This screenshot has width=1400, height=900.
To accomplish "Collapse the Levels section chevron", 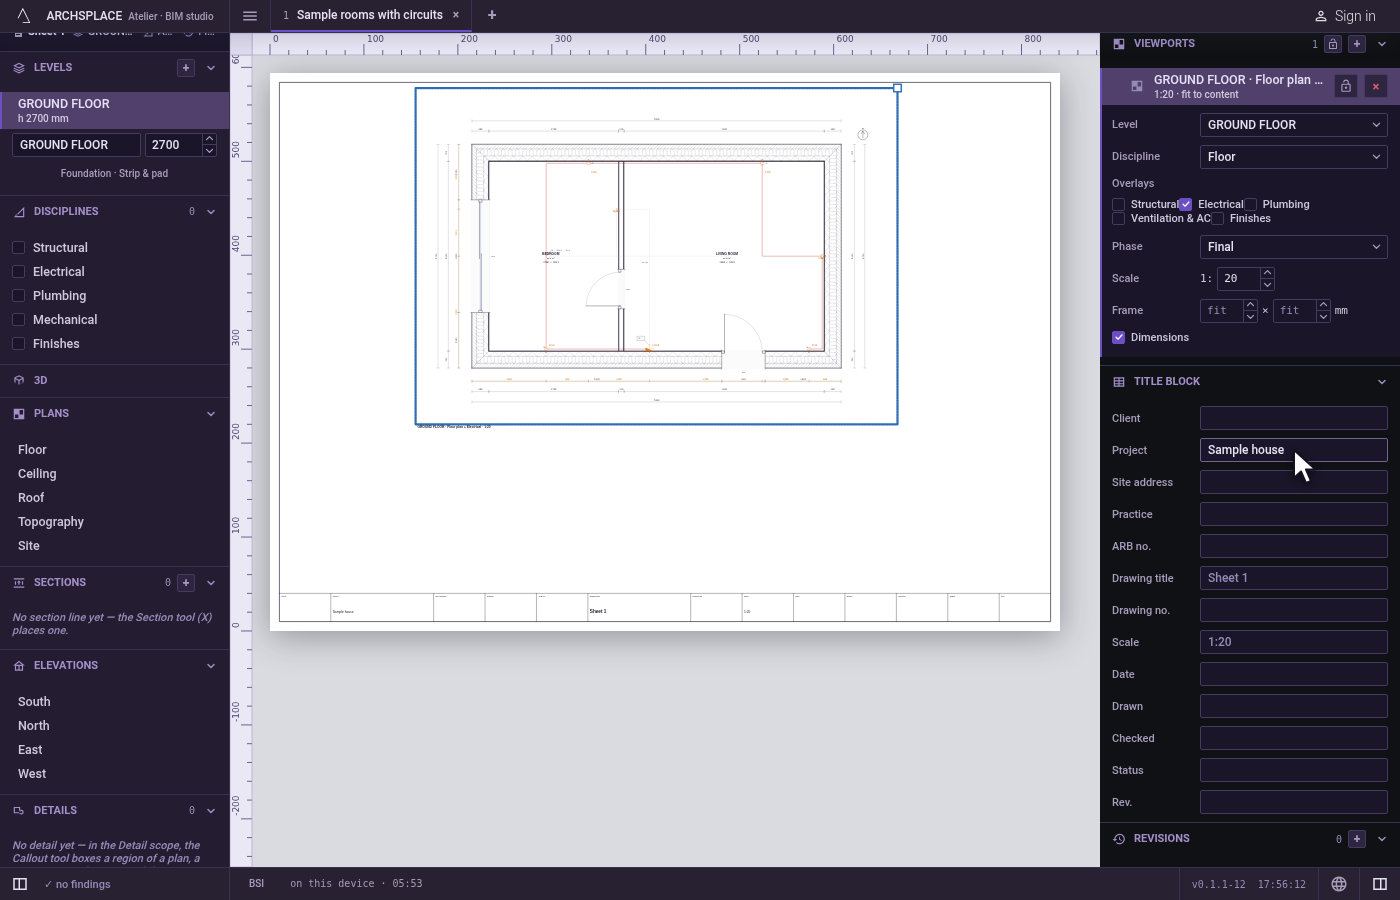I will [x=211, y=68].
